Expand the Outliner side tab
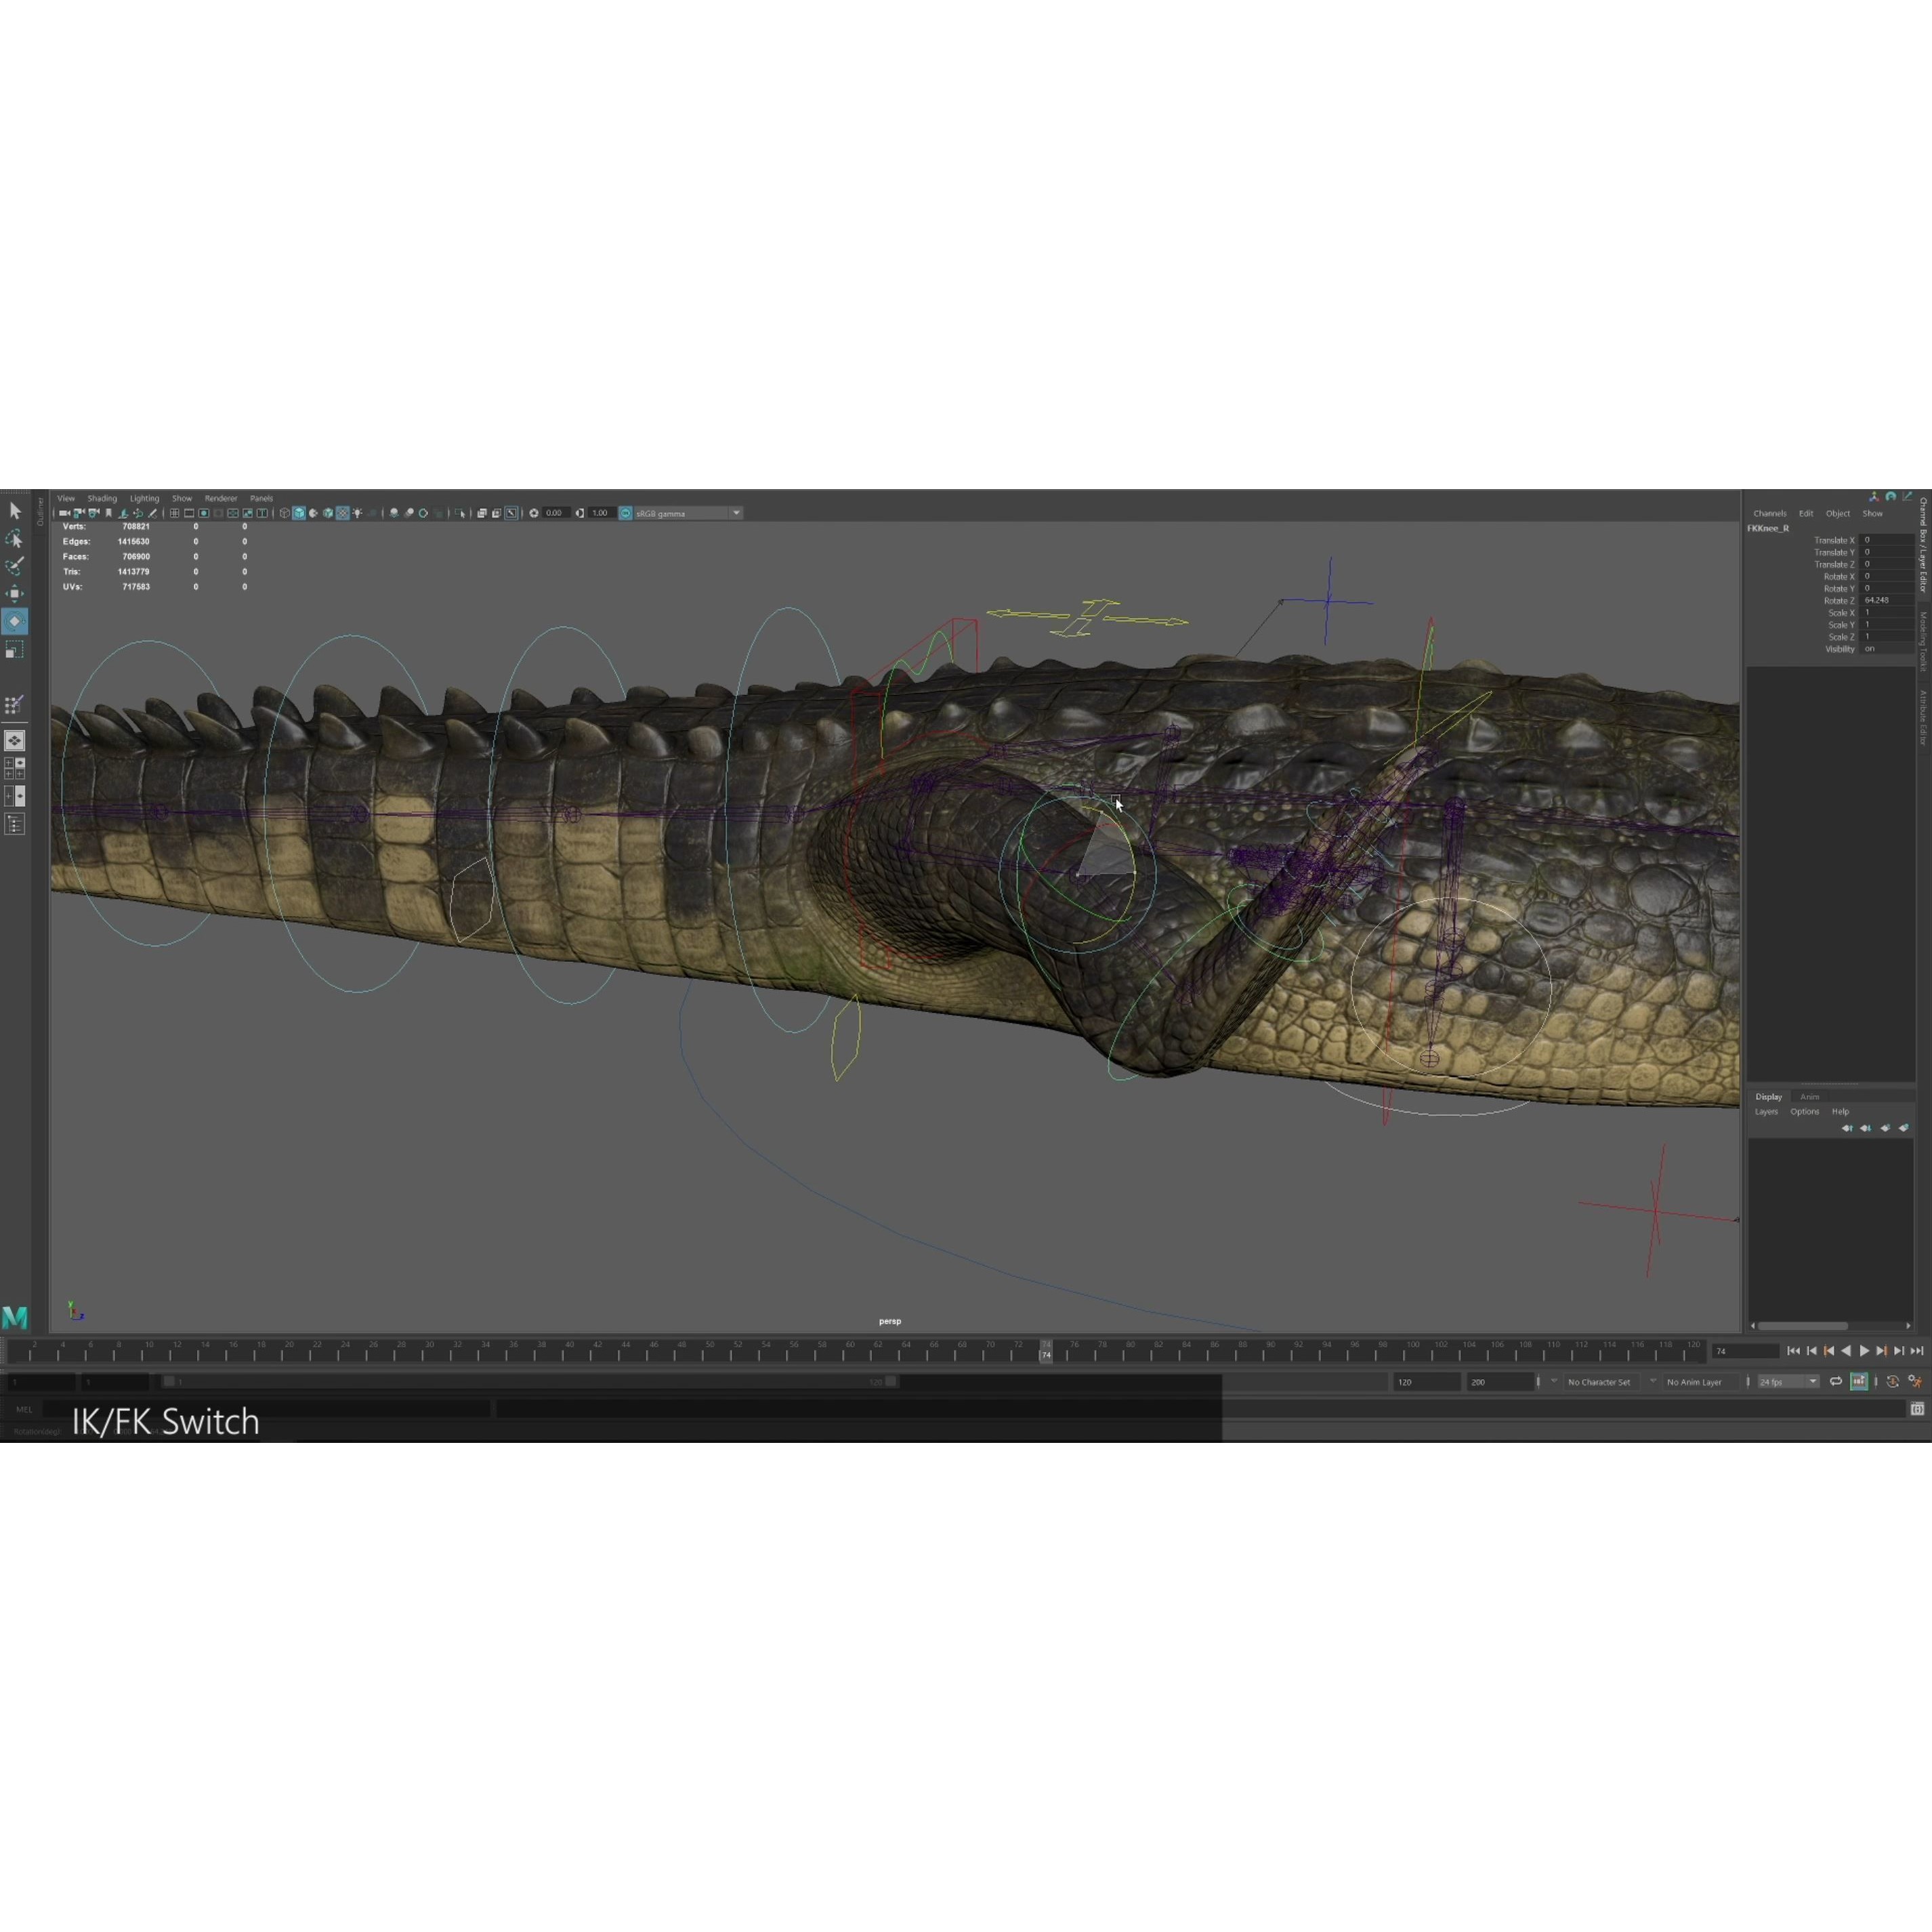The image size is (1932, 1932). [40, 511]
